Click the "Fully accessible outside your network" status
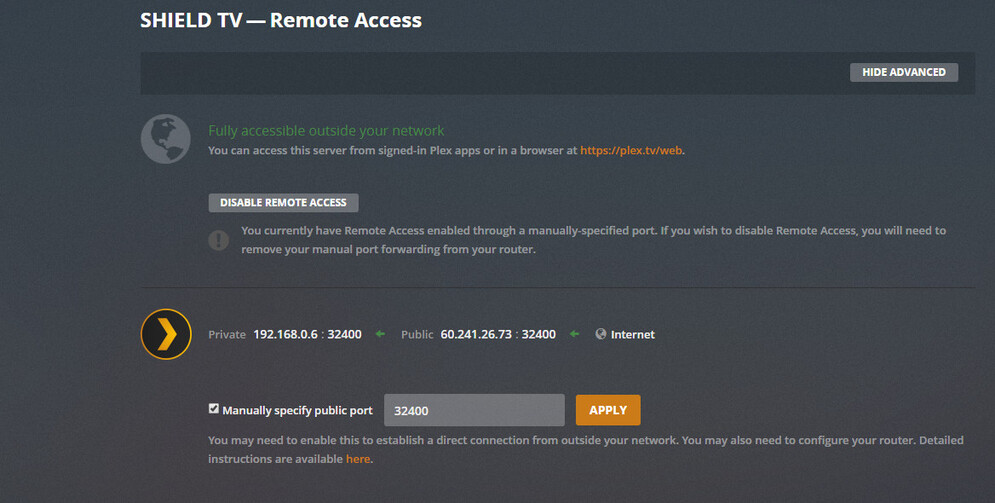Image resolution: width=995 pixels, height=503 pixels. pos(326,131)
